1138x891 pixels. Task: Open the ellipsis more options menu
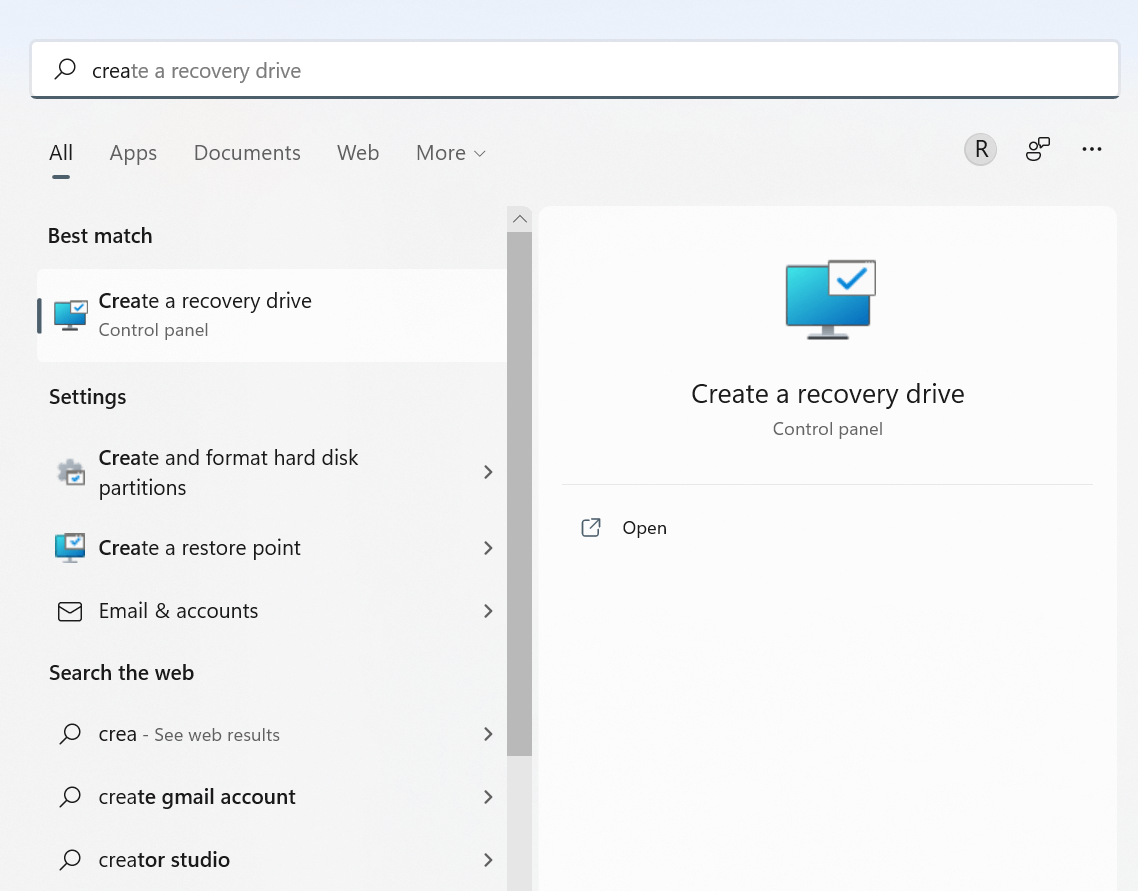click(1092, 149)
